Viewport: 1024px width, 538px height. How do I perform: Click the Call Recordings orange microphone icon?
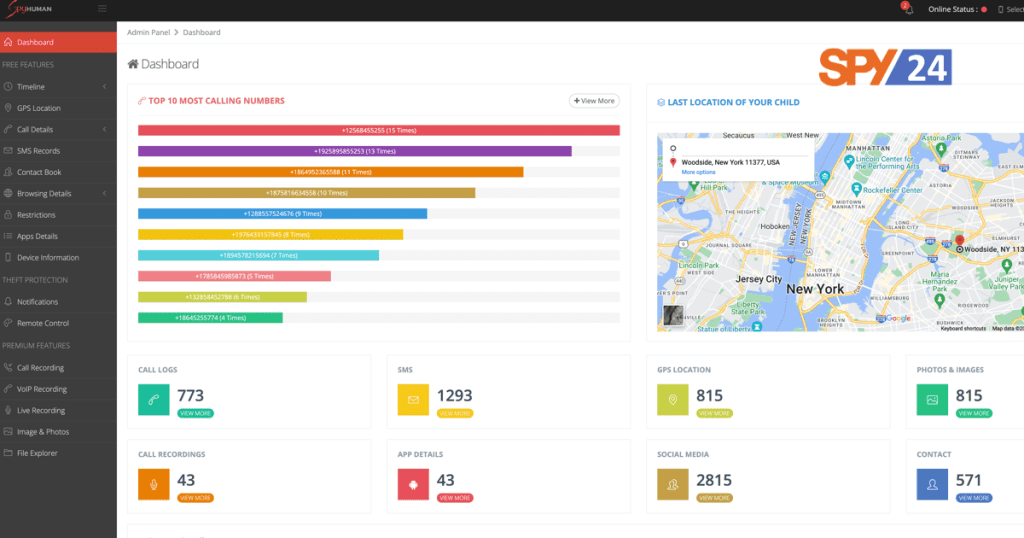click(153, 484)
